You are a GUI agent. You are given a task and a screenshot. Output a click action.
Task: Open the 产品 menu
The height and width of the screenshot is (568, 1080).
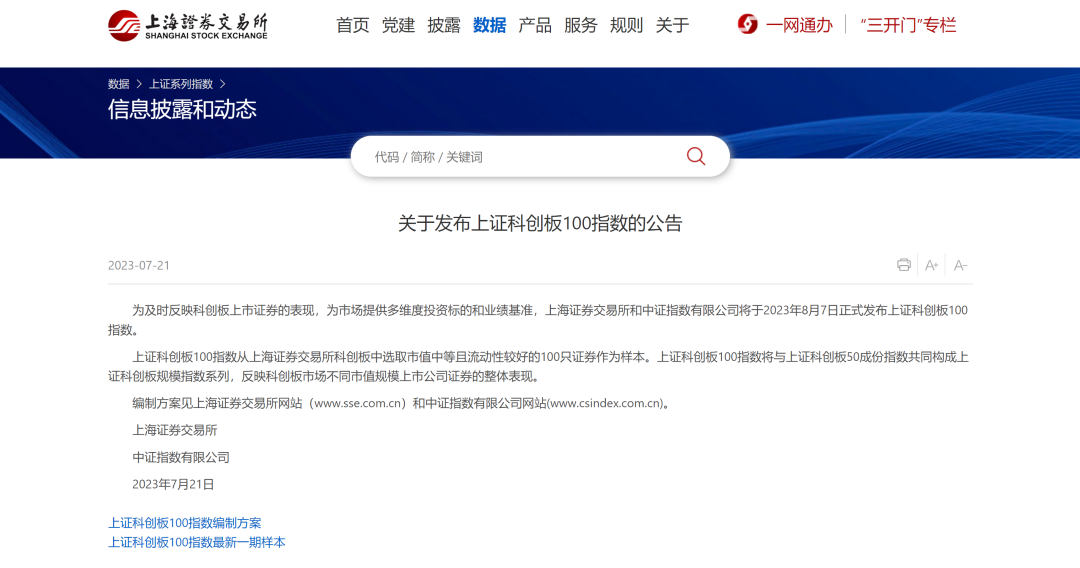coord(535,25)
